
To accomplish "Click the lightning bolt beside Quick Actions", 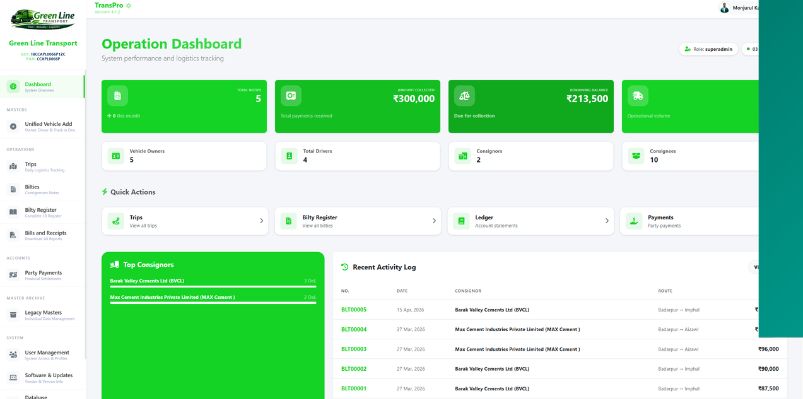I will [x=104, y=192].
